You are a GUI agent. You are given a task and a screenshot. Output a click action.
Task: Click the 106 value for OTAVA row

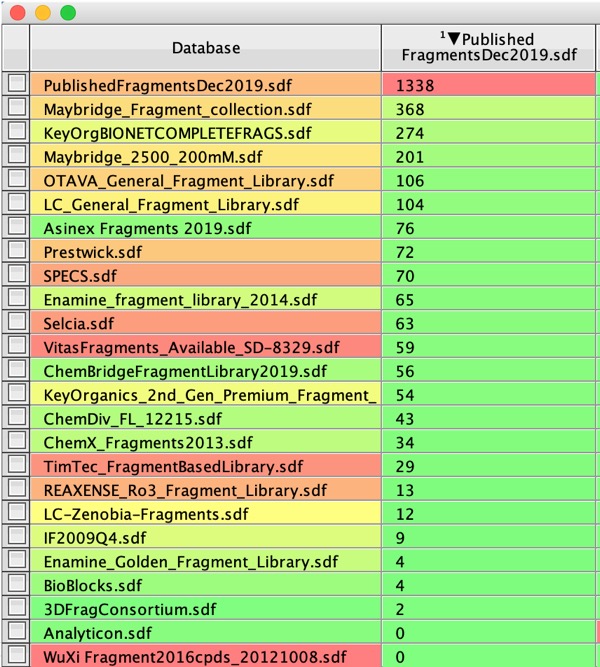pos(489,180)
